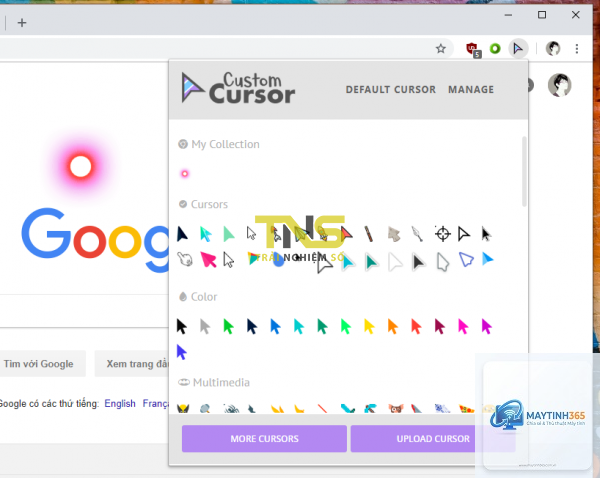
Task: Choose the red arrow cursor under Cursors
Action: point(346,233)
